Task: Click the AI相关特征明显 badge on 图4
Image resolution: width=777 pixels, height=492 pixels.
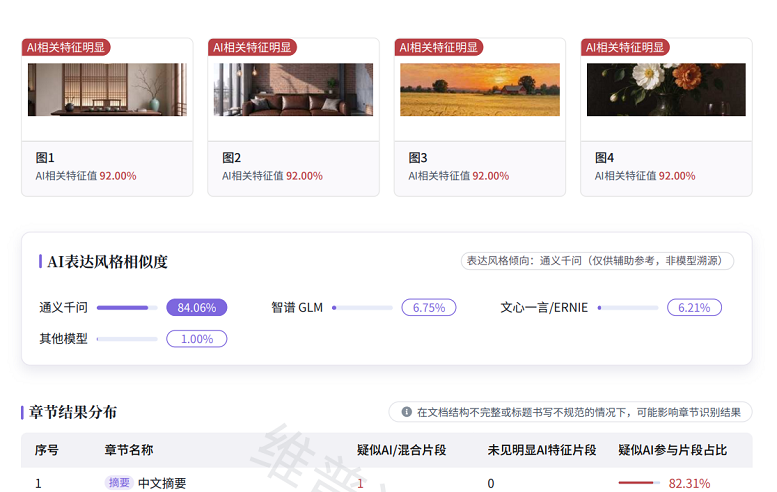Action: 625,48
